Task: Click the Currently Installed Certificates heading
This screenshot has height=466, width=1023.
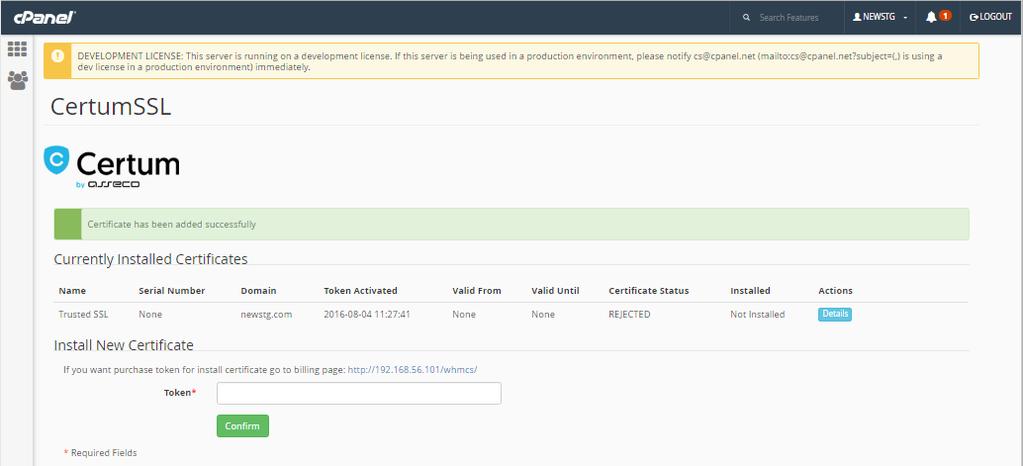Action: pos(151,259)
